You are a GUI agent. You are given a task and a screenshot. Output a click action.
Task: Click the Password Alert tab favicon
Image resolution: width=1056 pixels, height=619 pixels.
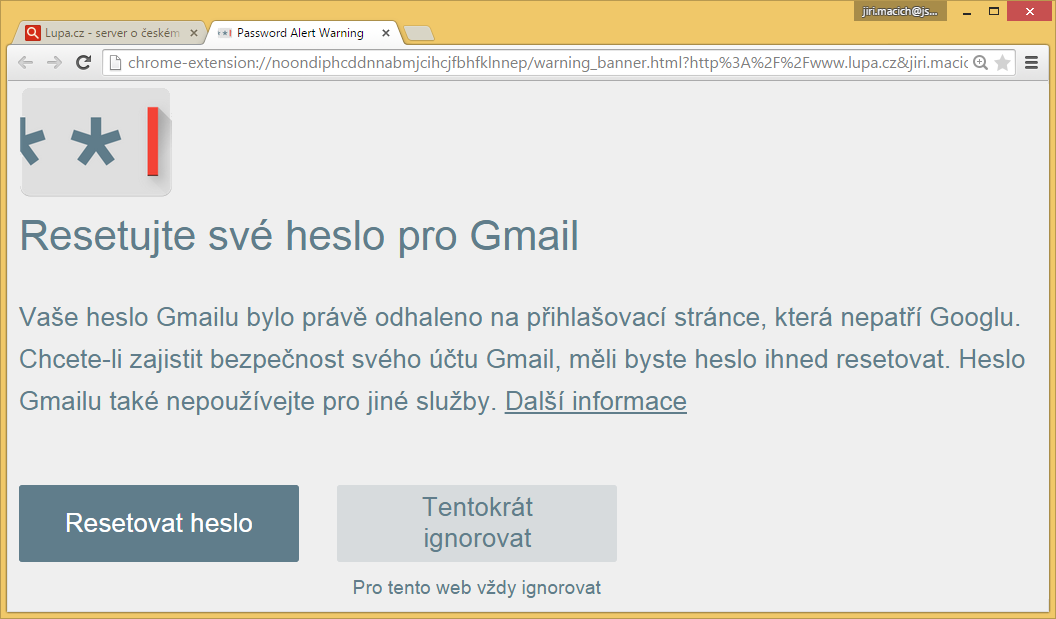(224, 32)
